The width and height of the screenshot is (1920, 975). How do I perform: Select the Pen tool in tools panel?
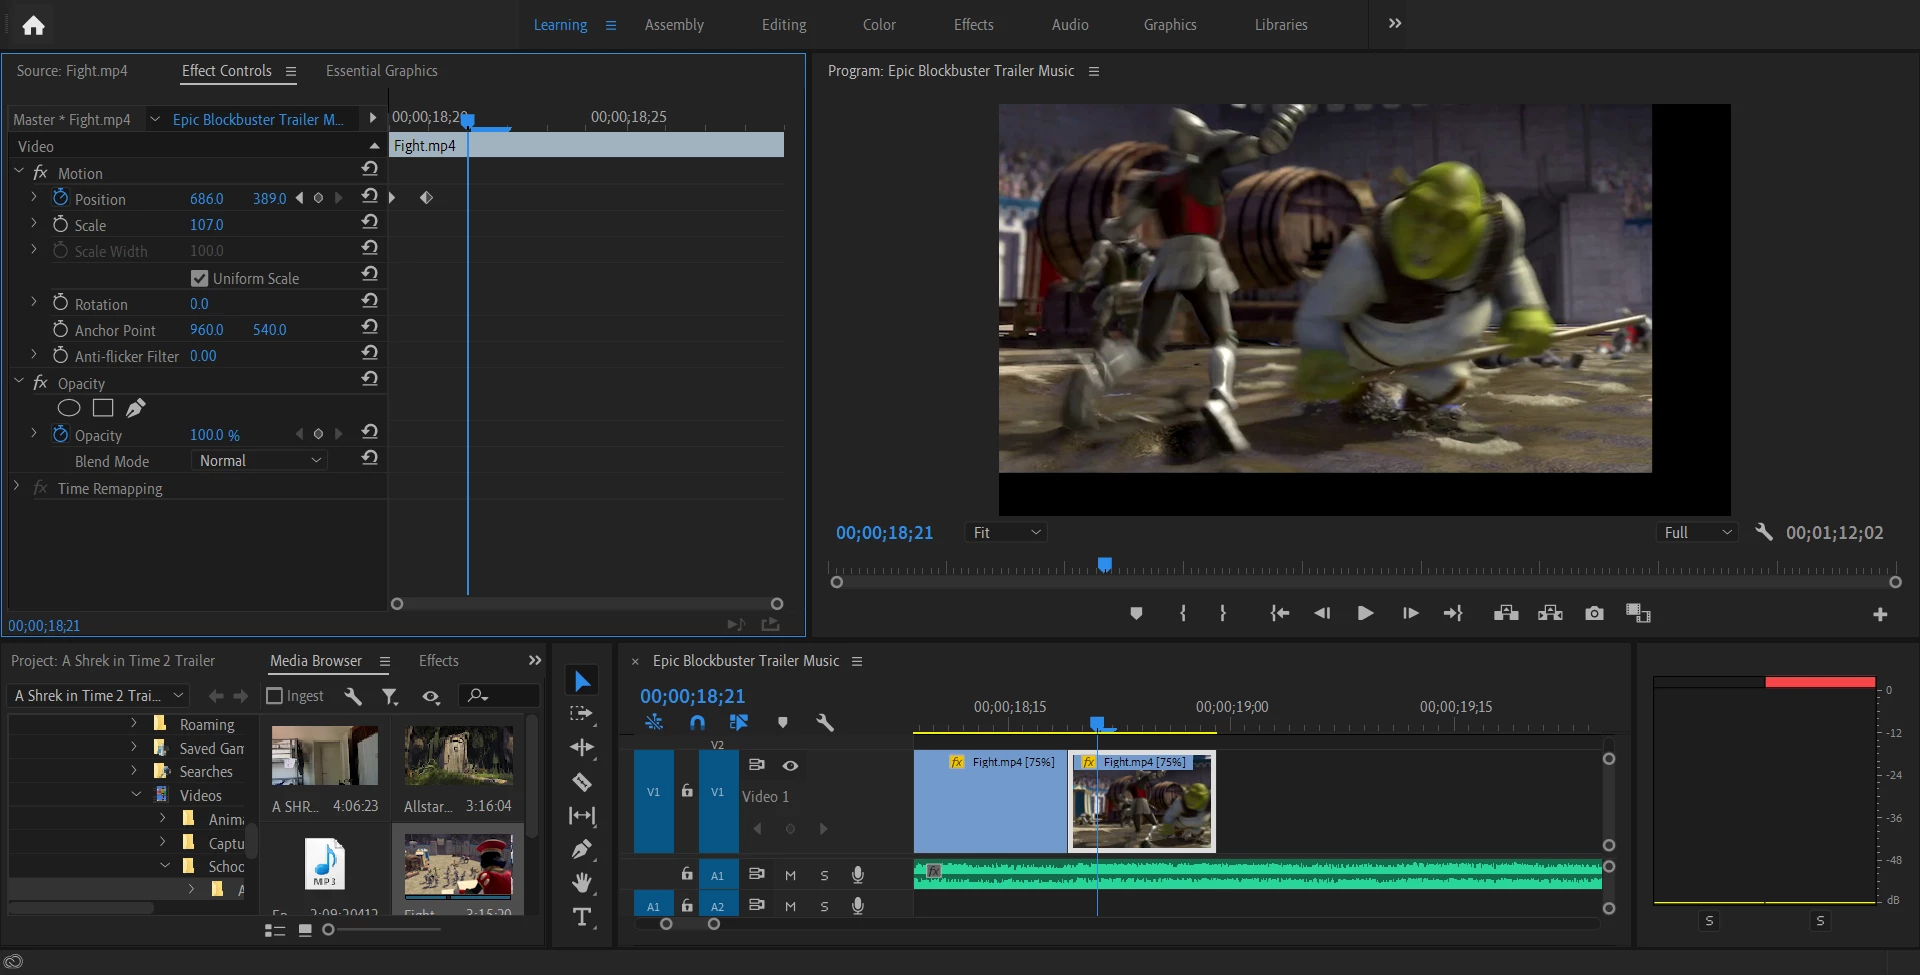tap(582, 850)
